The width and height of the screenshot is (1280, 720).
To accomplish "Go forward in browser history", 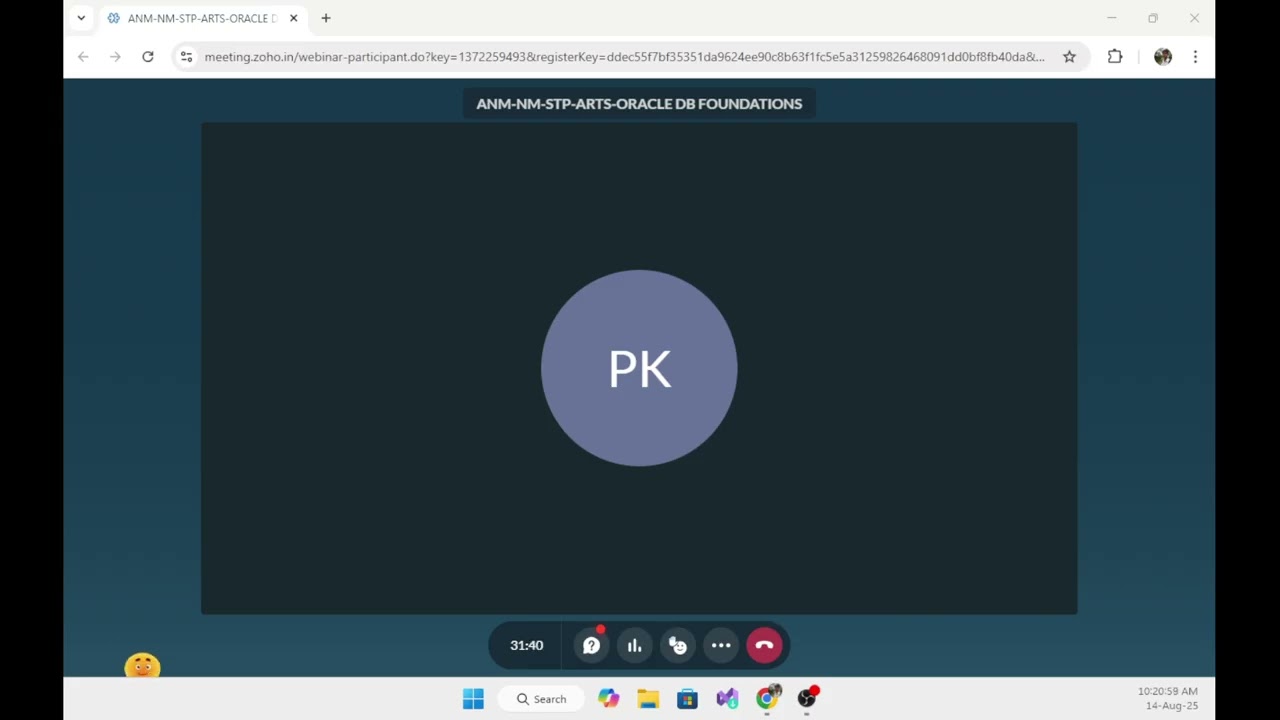I will (x=115, y=57).
